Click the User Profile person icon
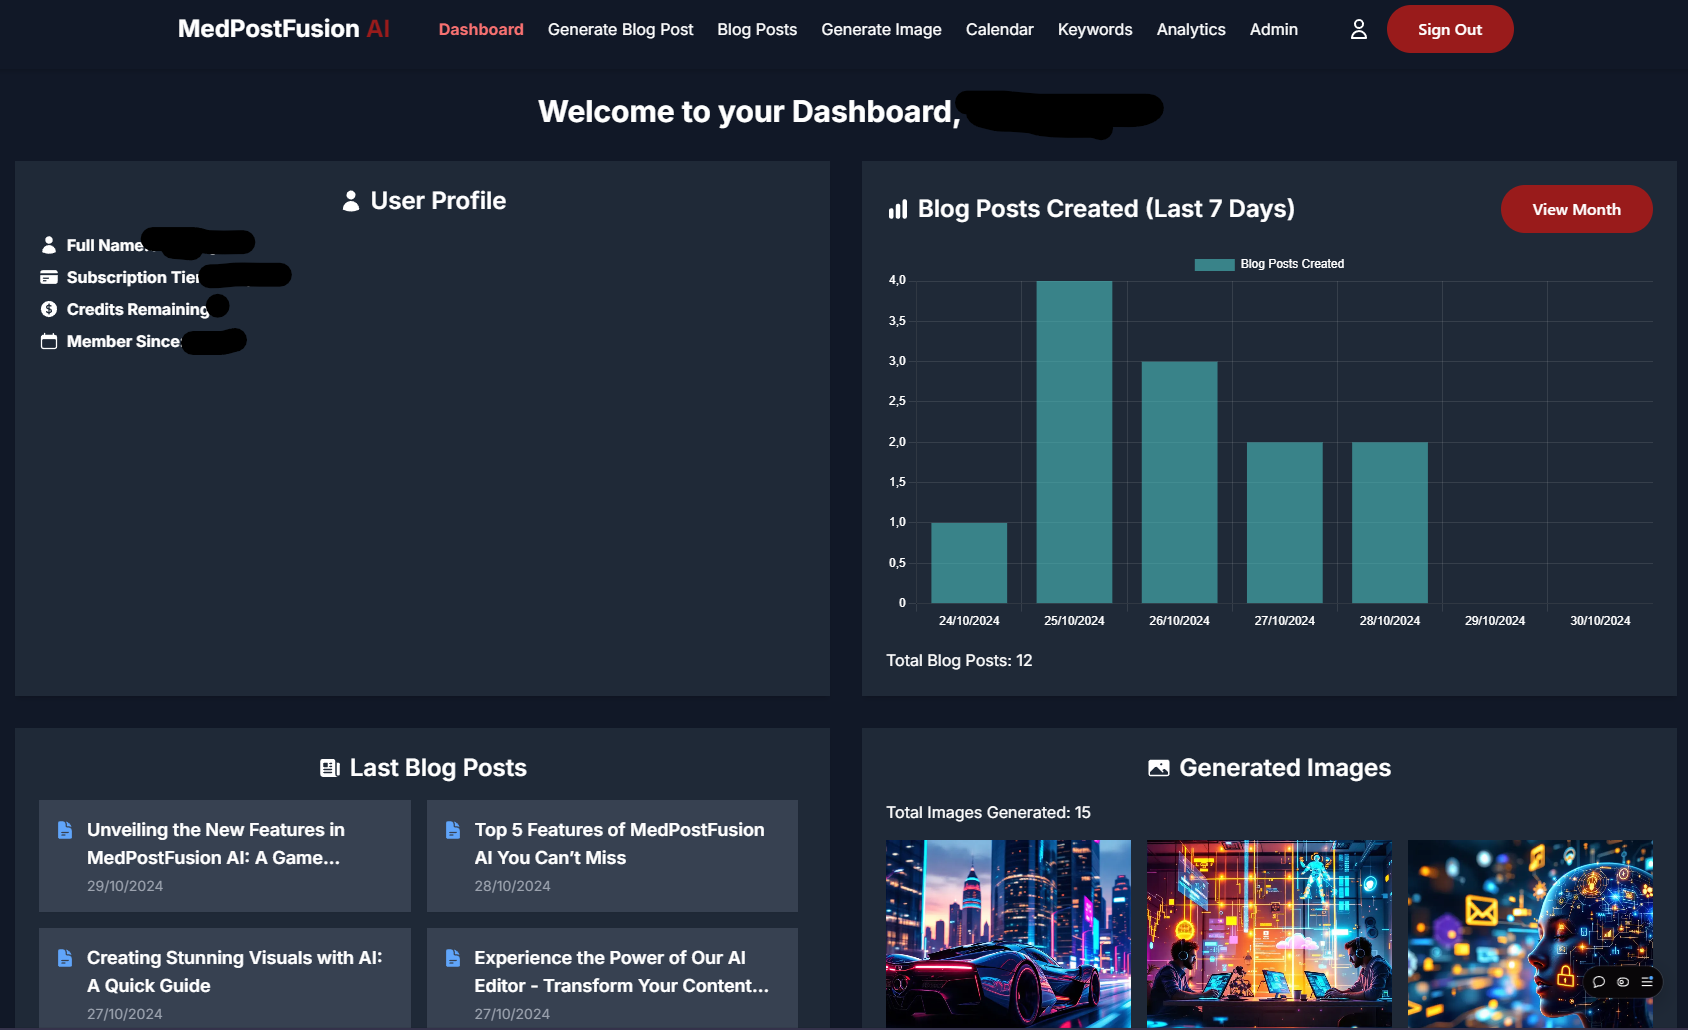The height and width of the screenshot is (1030, 1688). pos(351,201)
